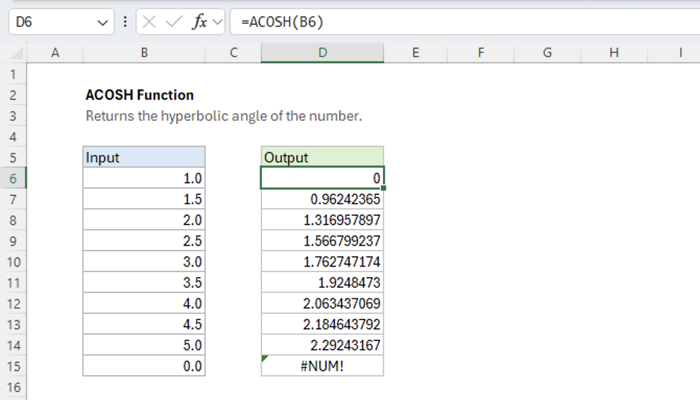Image resolution: width=700 pixels, height=400 pixels.
Task: Click the 'Returns the hyperbolic angle' description text
Action: pyautogui.click(x=224, y=116)
